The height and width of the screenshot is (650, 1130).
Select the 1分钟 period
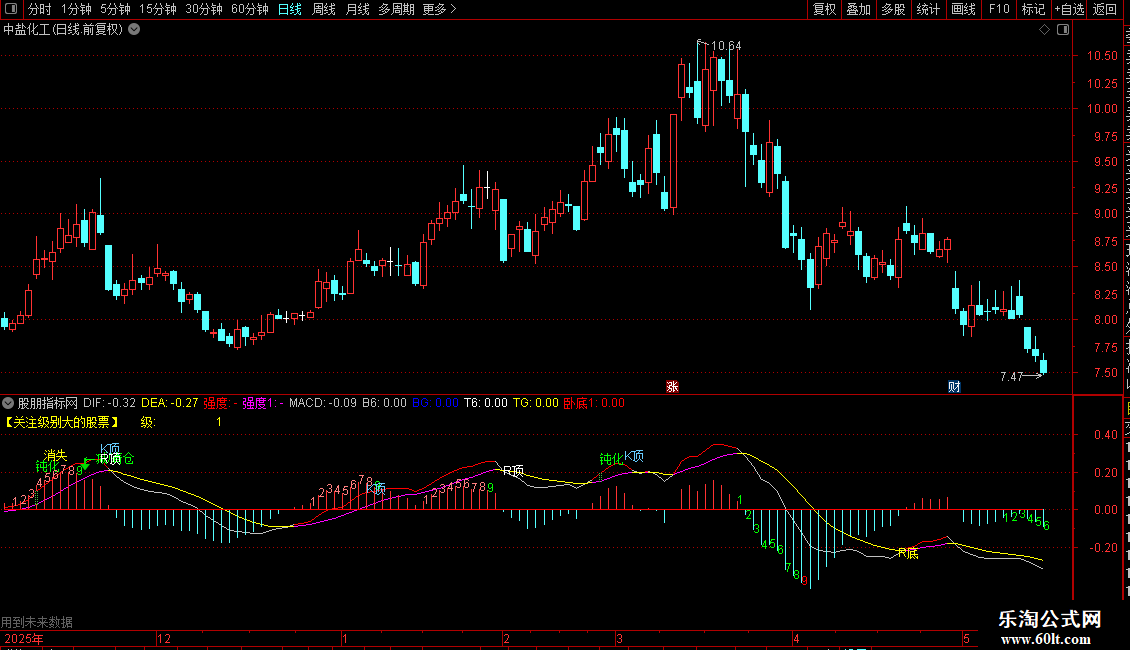76,9
